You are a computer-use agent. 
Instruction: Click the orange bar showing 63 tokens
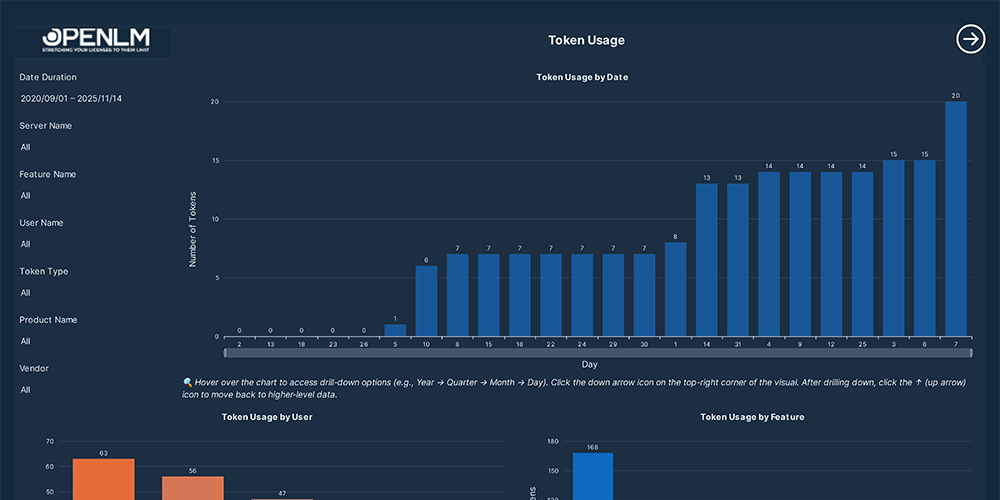[x=103, y=479]
